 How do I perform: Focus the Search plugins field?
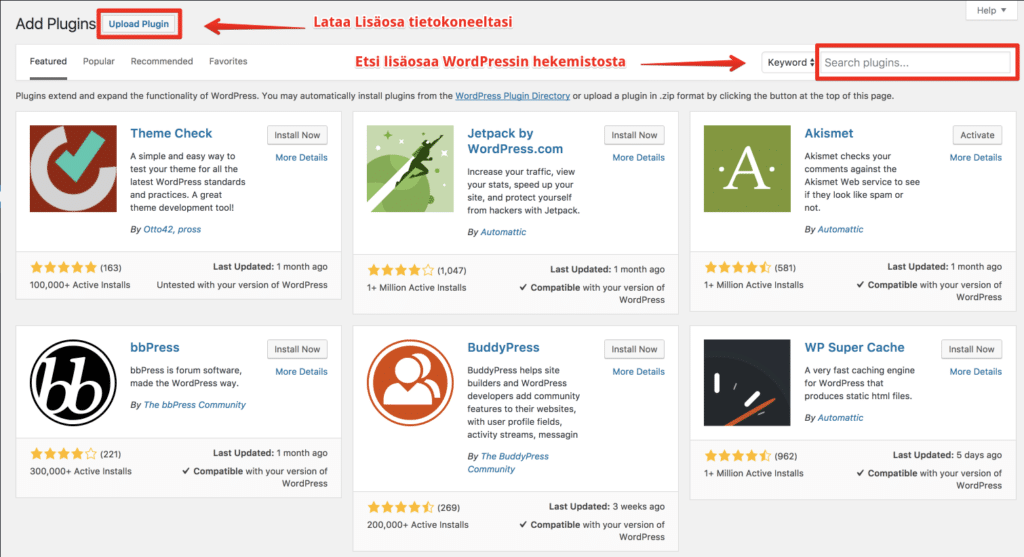click(914, 63)
